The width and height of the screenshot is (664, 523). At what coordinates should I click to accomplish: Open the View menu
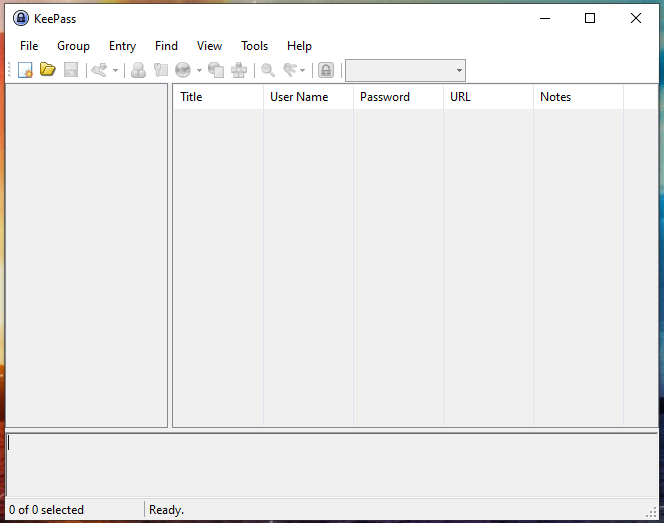tap(209, 46)
